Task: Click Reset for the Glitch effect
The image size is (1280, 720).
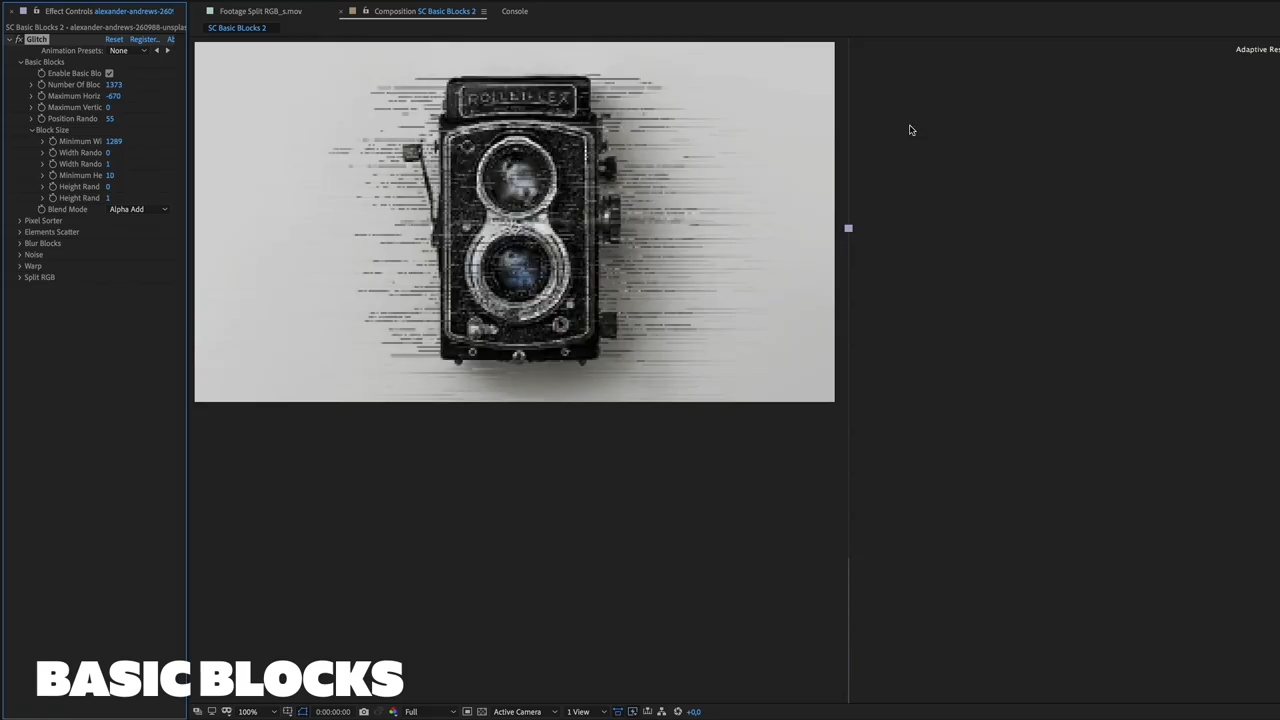Action: pos(114,39)
